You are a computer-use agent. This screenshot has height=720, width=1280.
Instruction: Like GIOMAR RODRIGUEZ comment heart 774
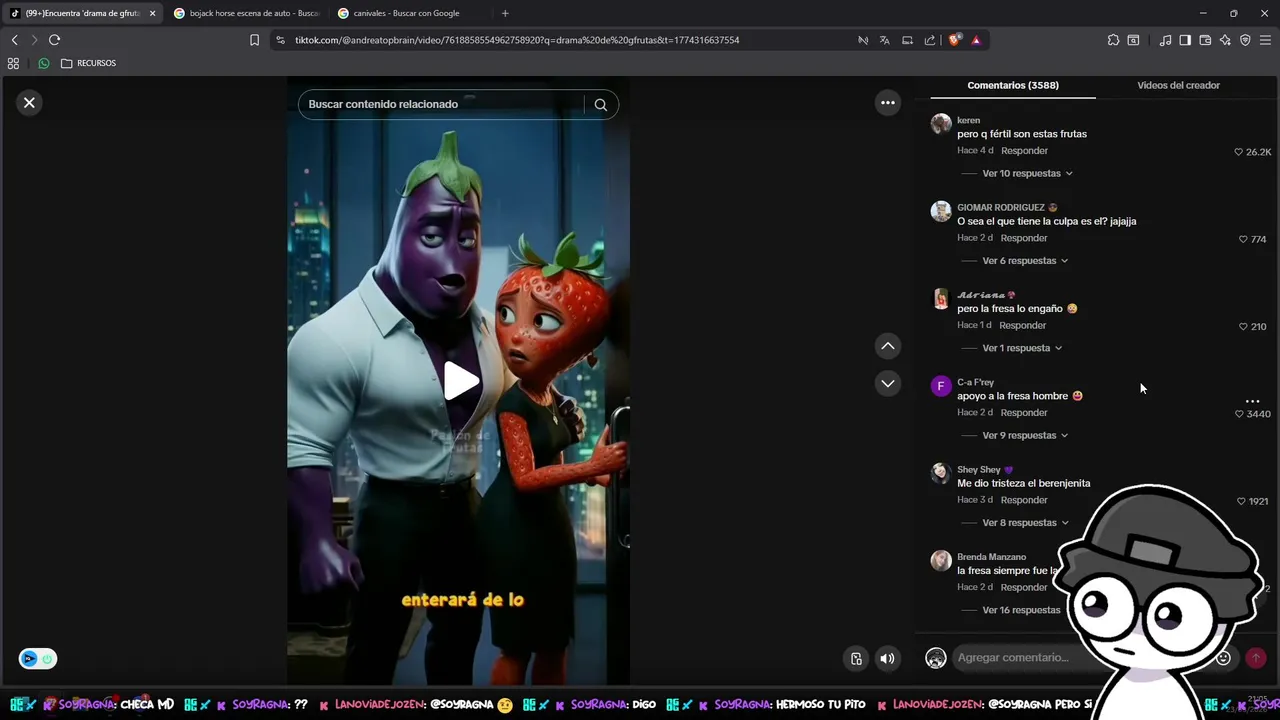[1243, 239]
